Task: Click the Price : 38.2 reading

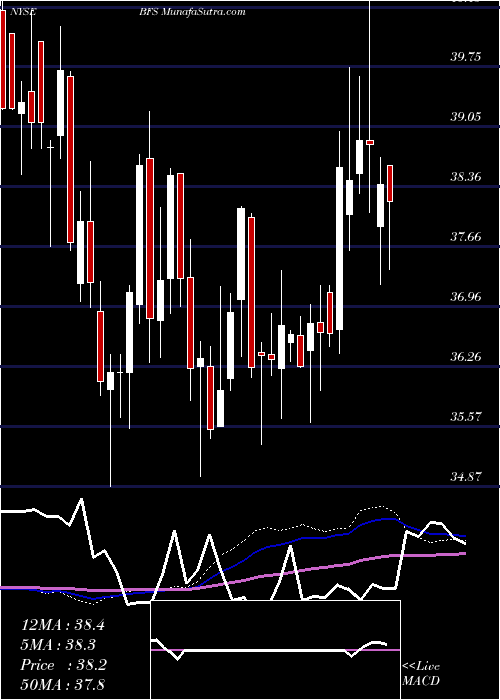Action: (63, 665)
